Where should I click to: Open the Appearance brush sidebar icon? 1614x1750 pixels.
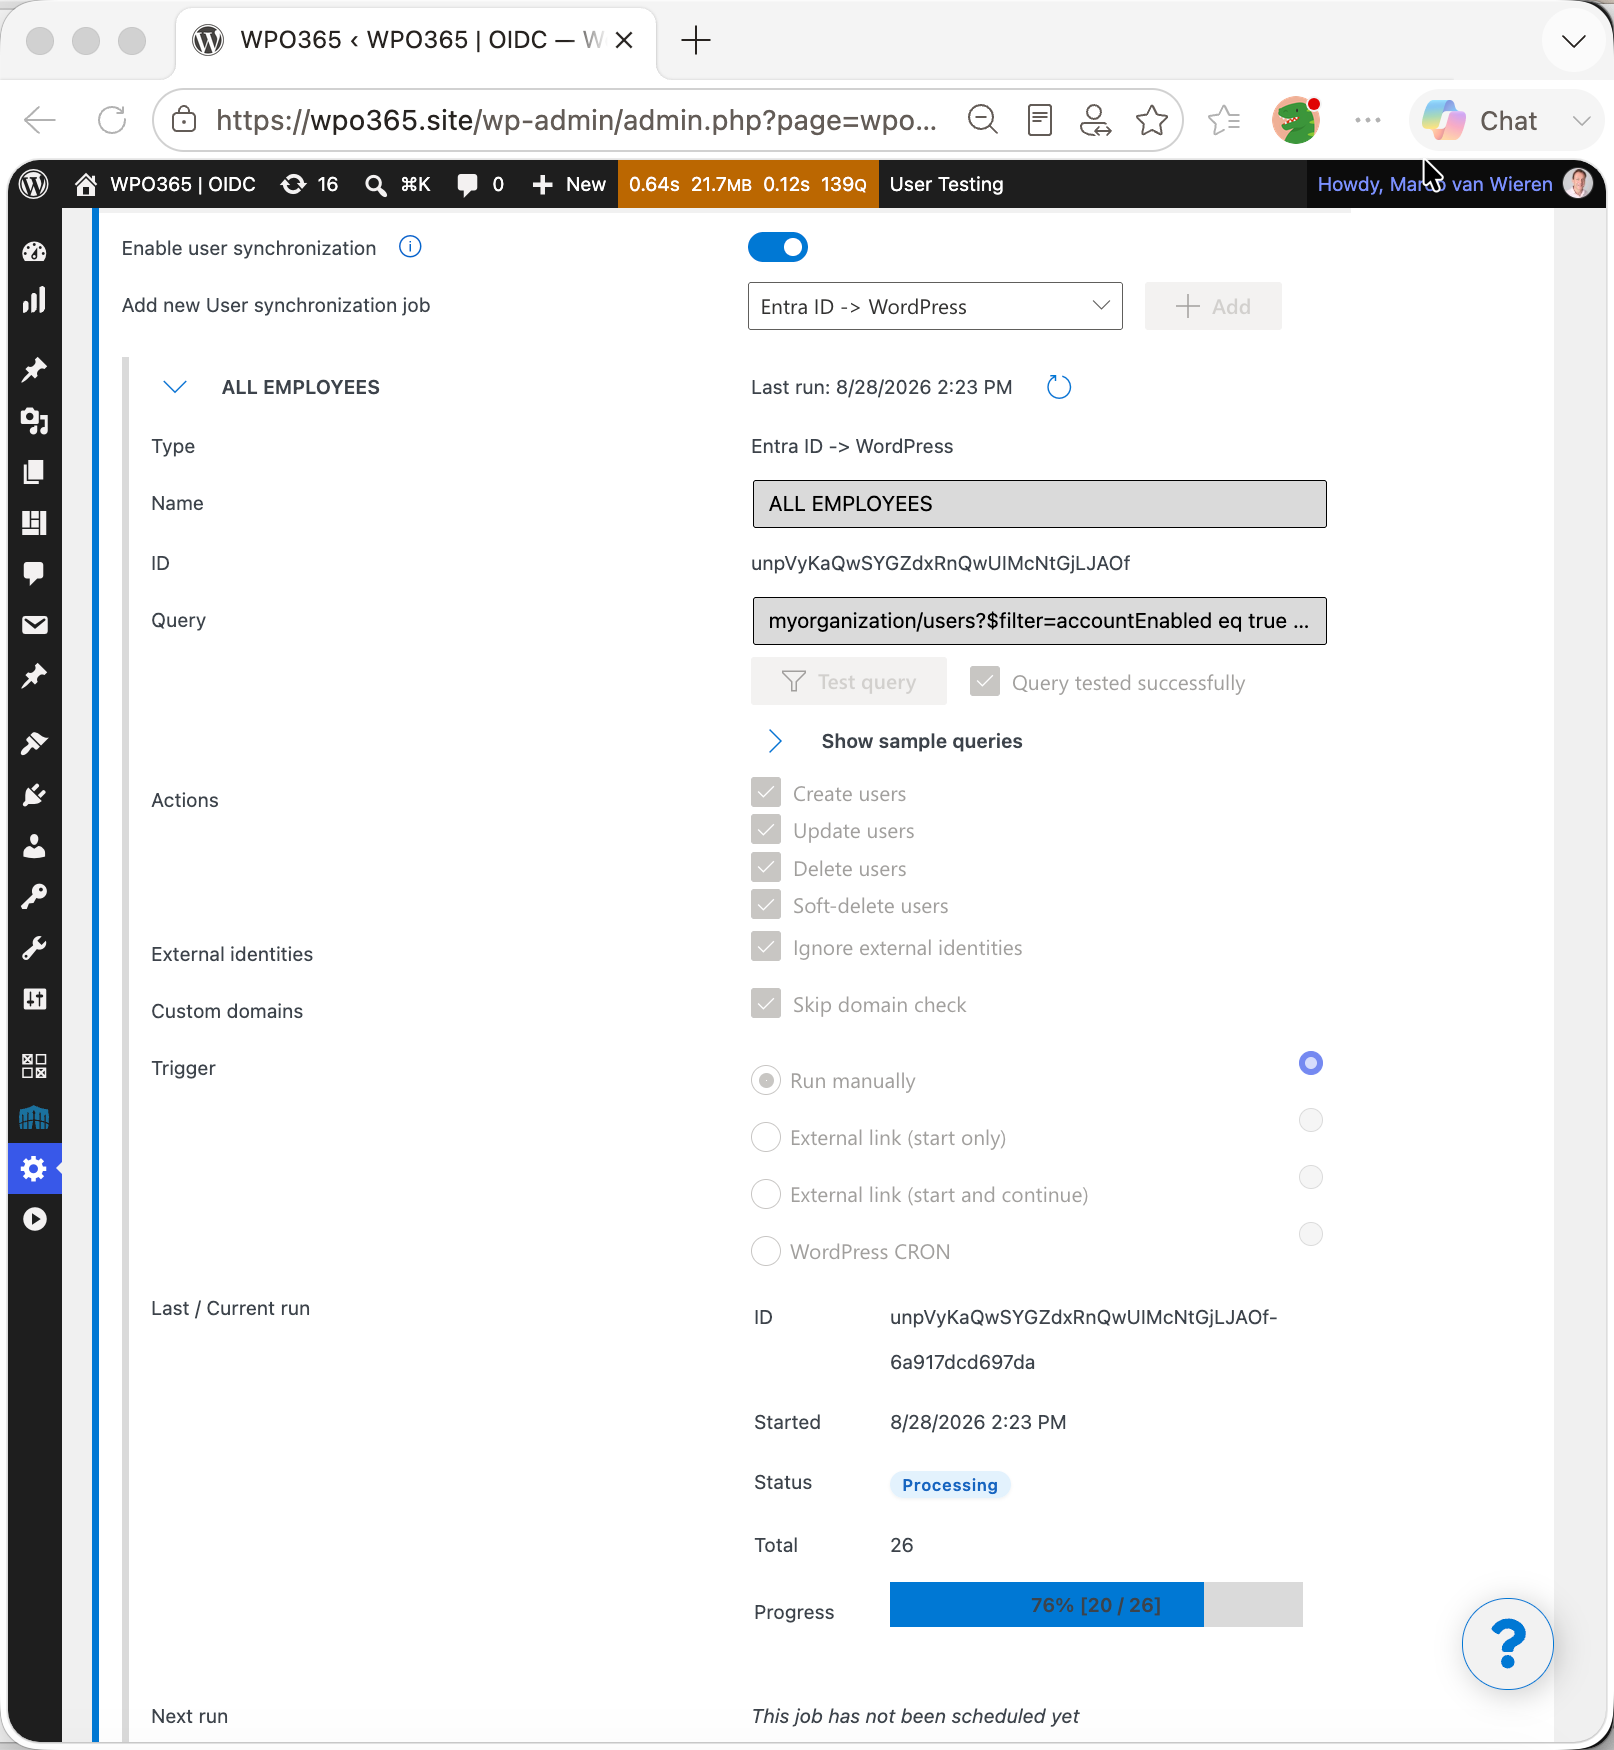click(35, 744)
